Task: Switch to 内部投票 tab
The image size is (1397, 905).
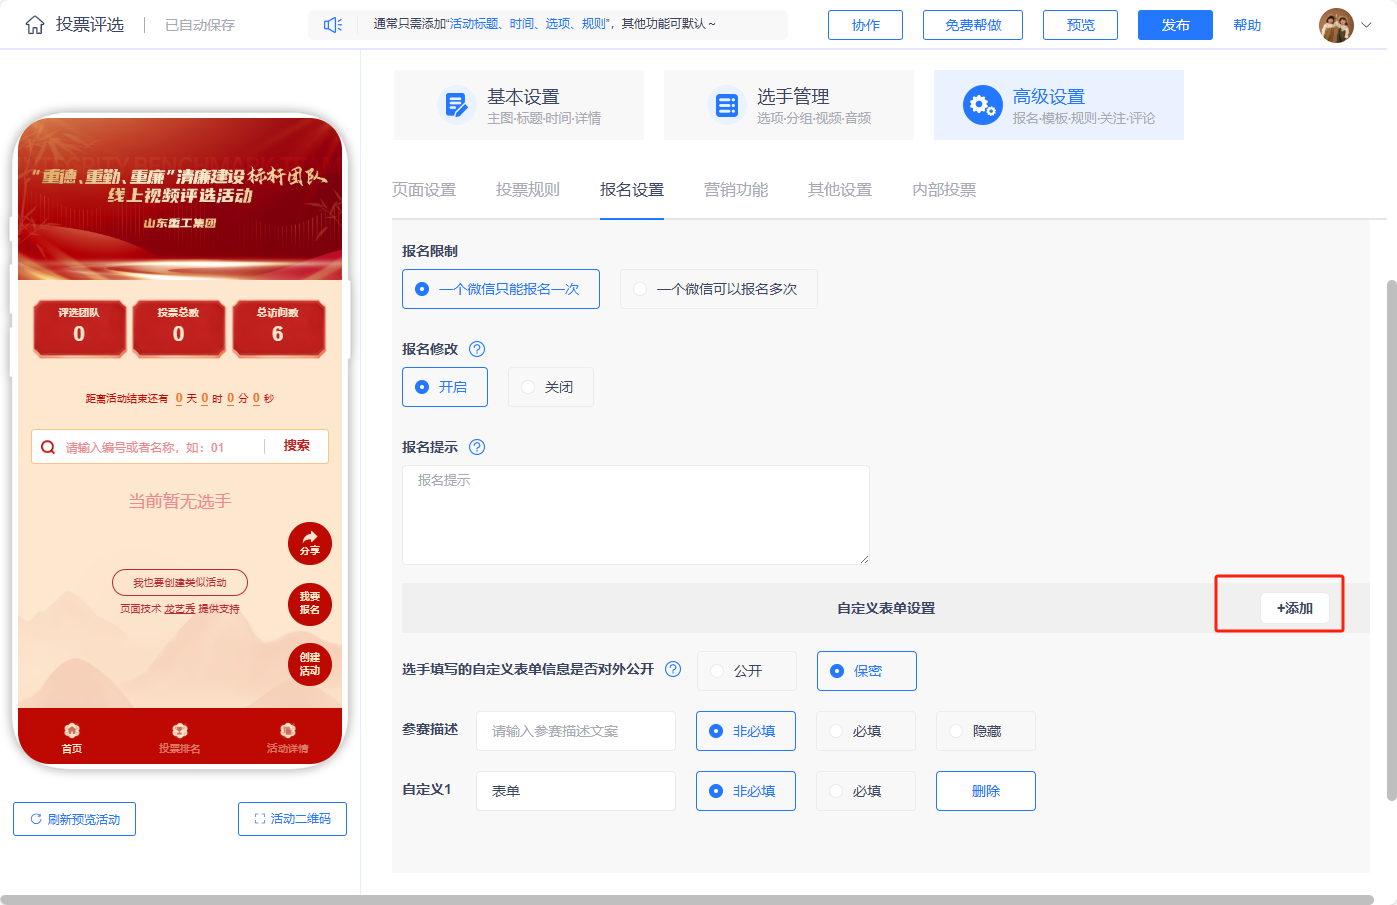Action: tap(944, 190)
